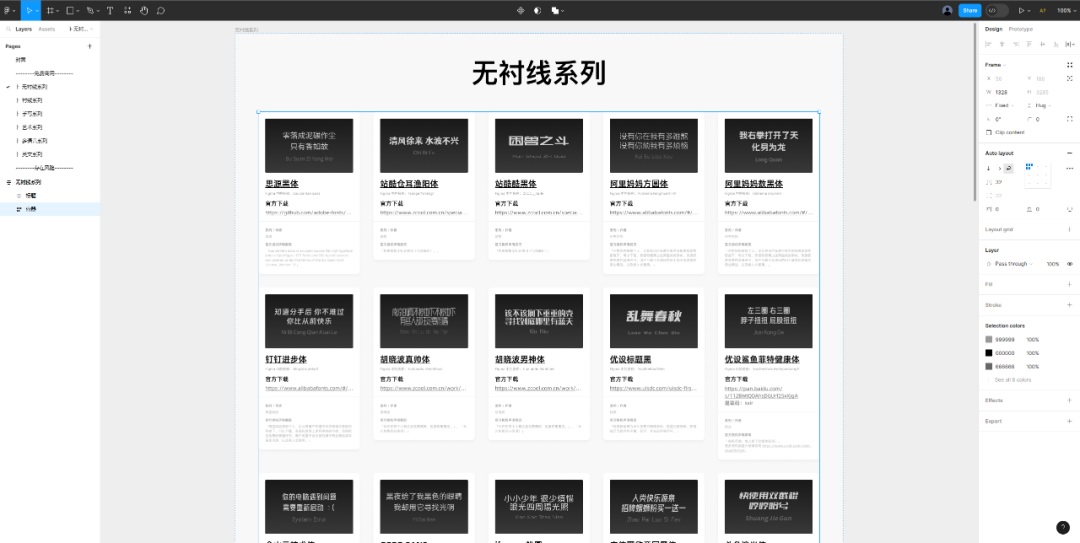Click the Create component icon in top bar
Viewport: 1080px width, 543px height.
(521, 10)
